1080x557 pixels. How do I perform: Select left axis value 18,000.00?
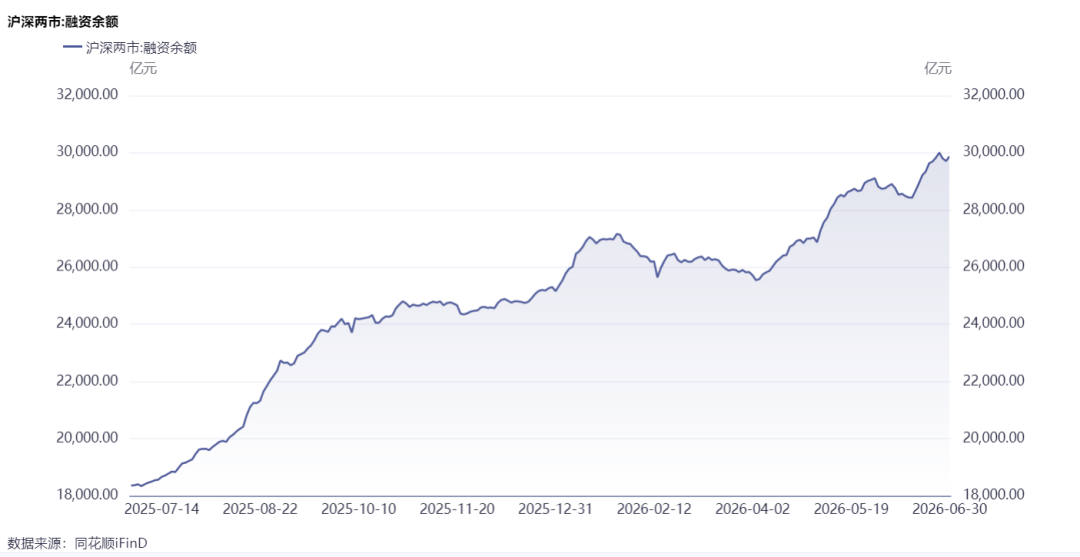click(x=87, y=495)
